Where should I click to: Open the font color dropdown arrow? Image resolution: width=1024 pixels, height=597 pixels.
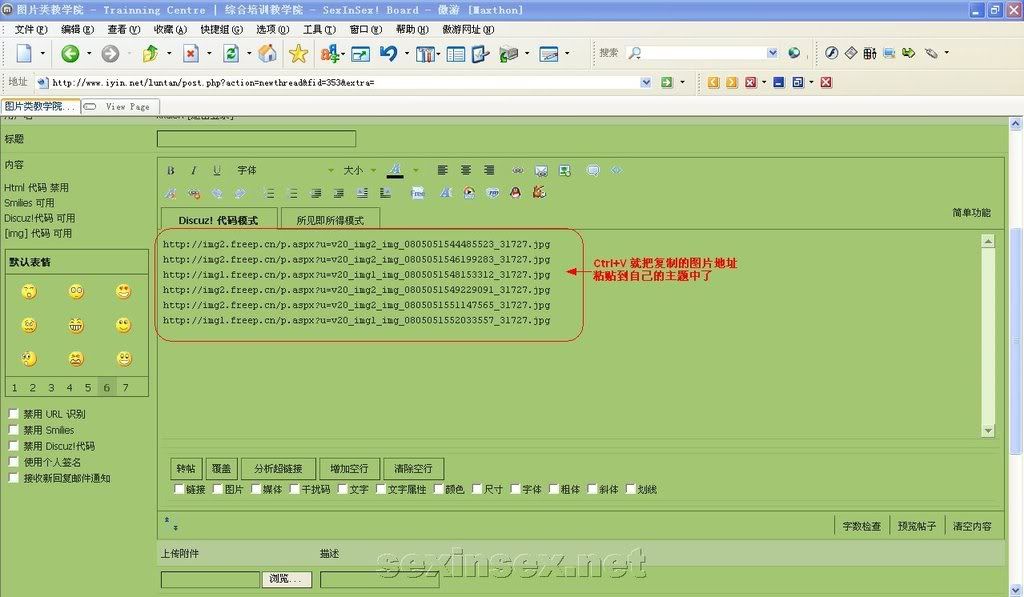click(415, 170)
